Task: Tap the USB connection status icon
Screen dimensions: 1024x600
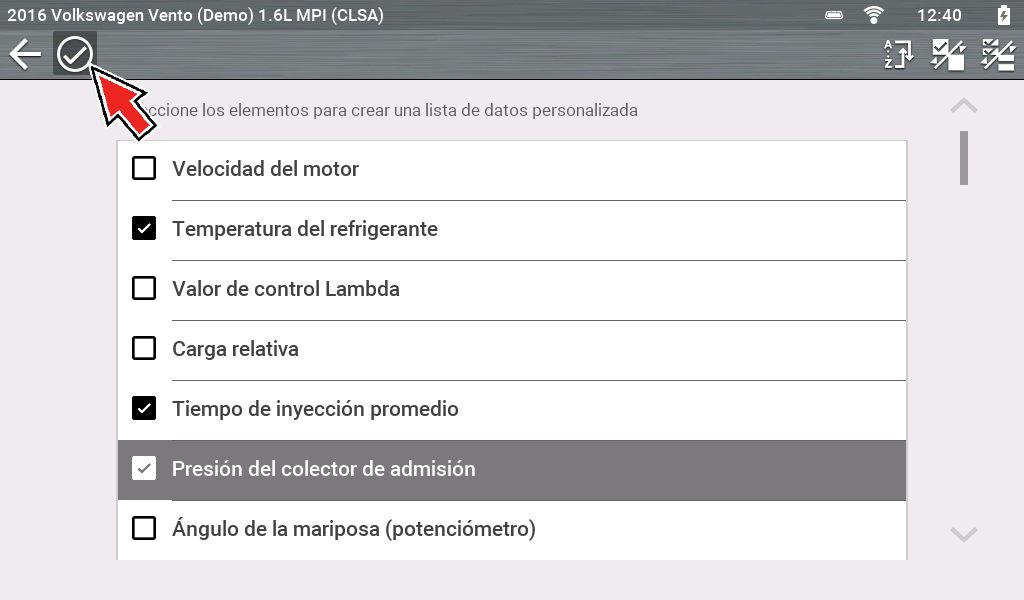Action: [x=834, y=15]
